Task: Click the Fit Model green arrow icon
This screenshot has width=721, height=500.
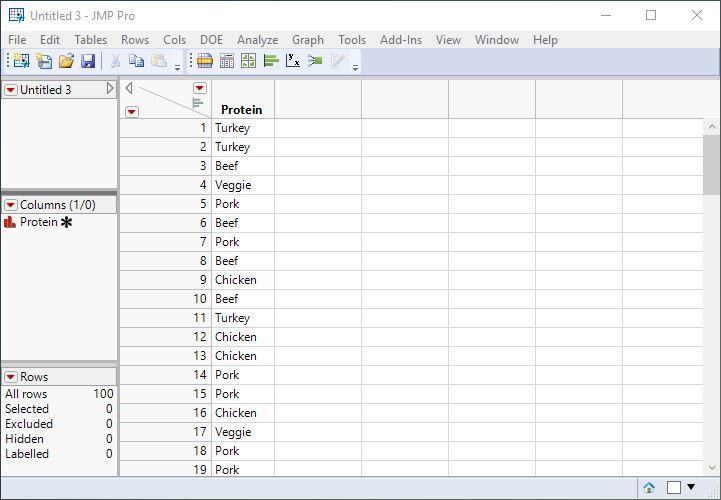Action: 315,61
